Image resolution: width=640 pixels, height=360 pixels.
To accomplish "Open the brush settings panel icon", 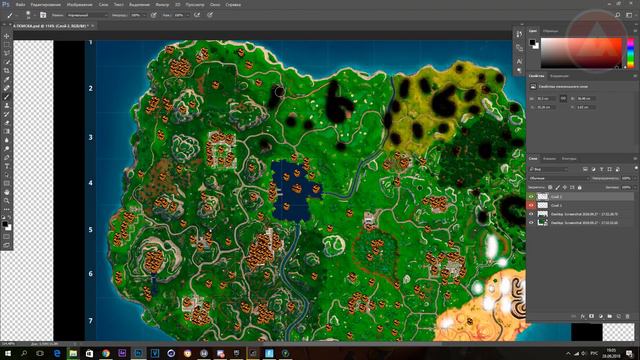I will [x=43, y=15].
